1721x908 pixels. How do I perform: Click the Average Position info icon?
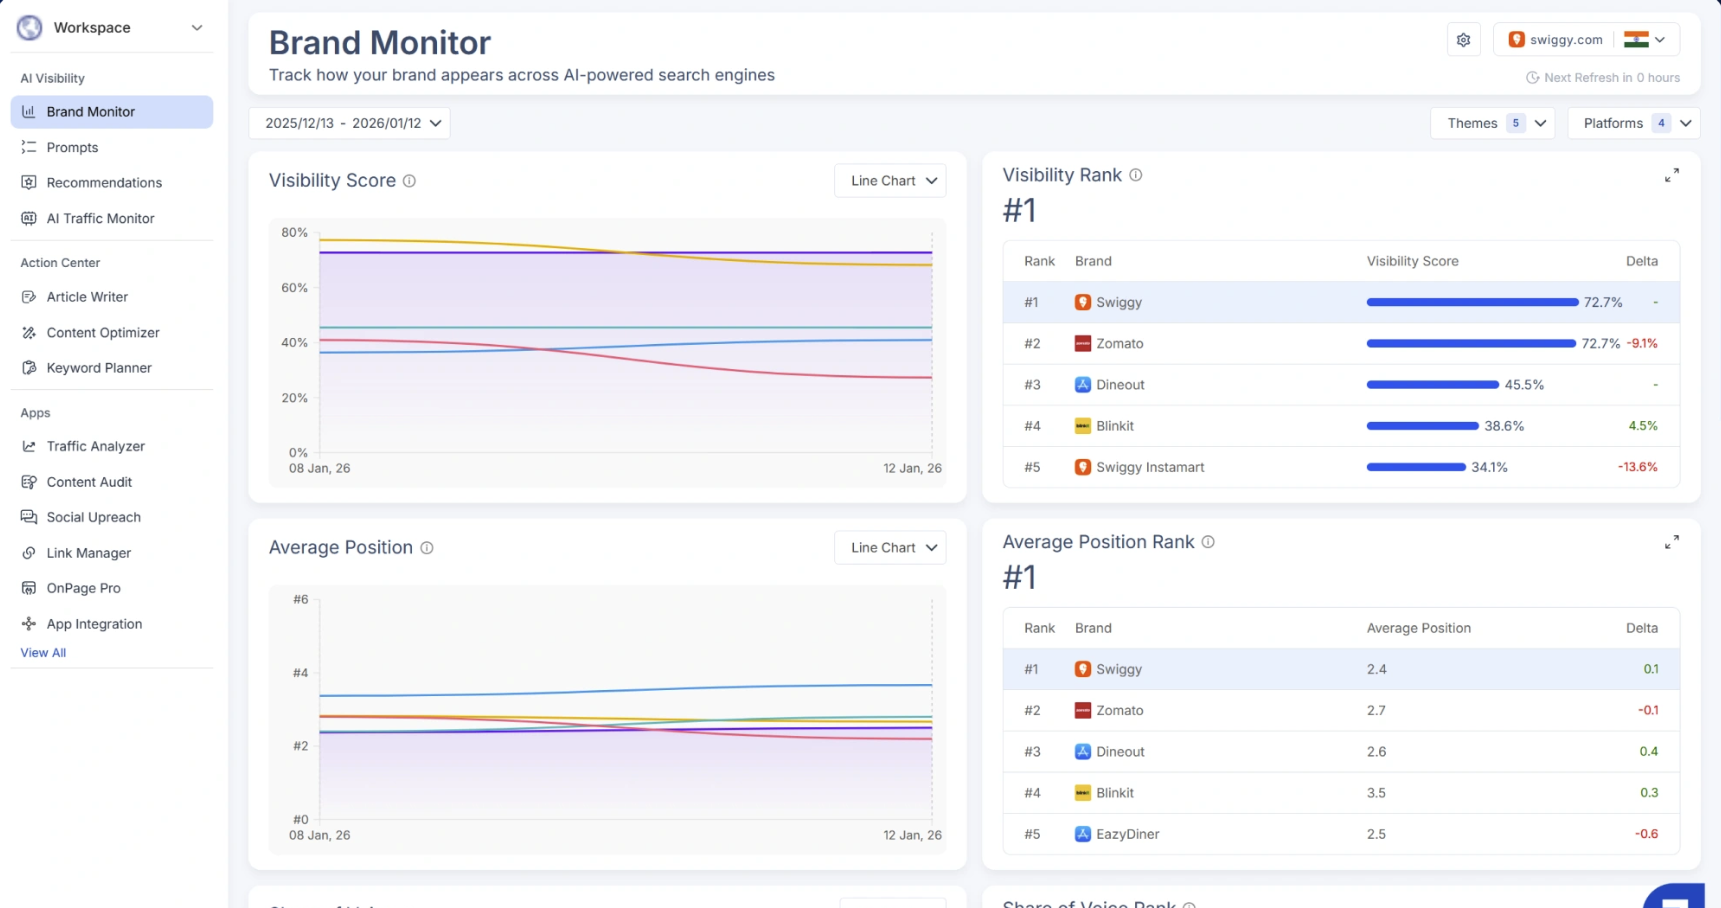pyautogui.click(x=427, y=548)
